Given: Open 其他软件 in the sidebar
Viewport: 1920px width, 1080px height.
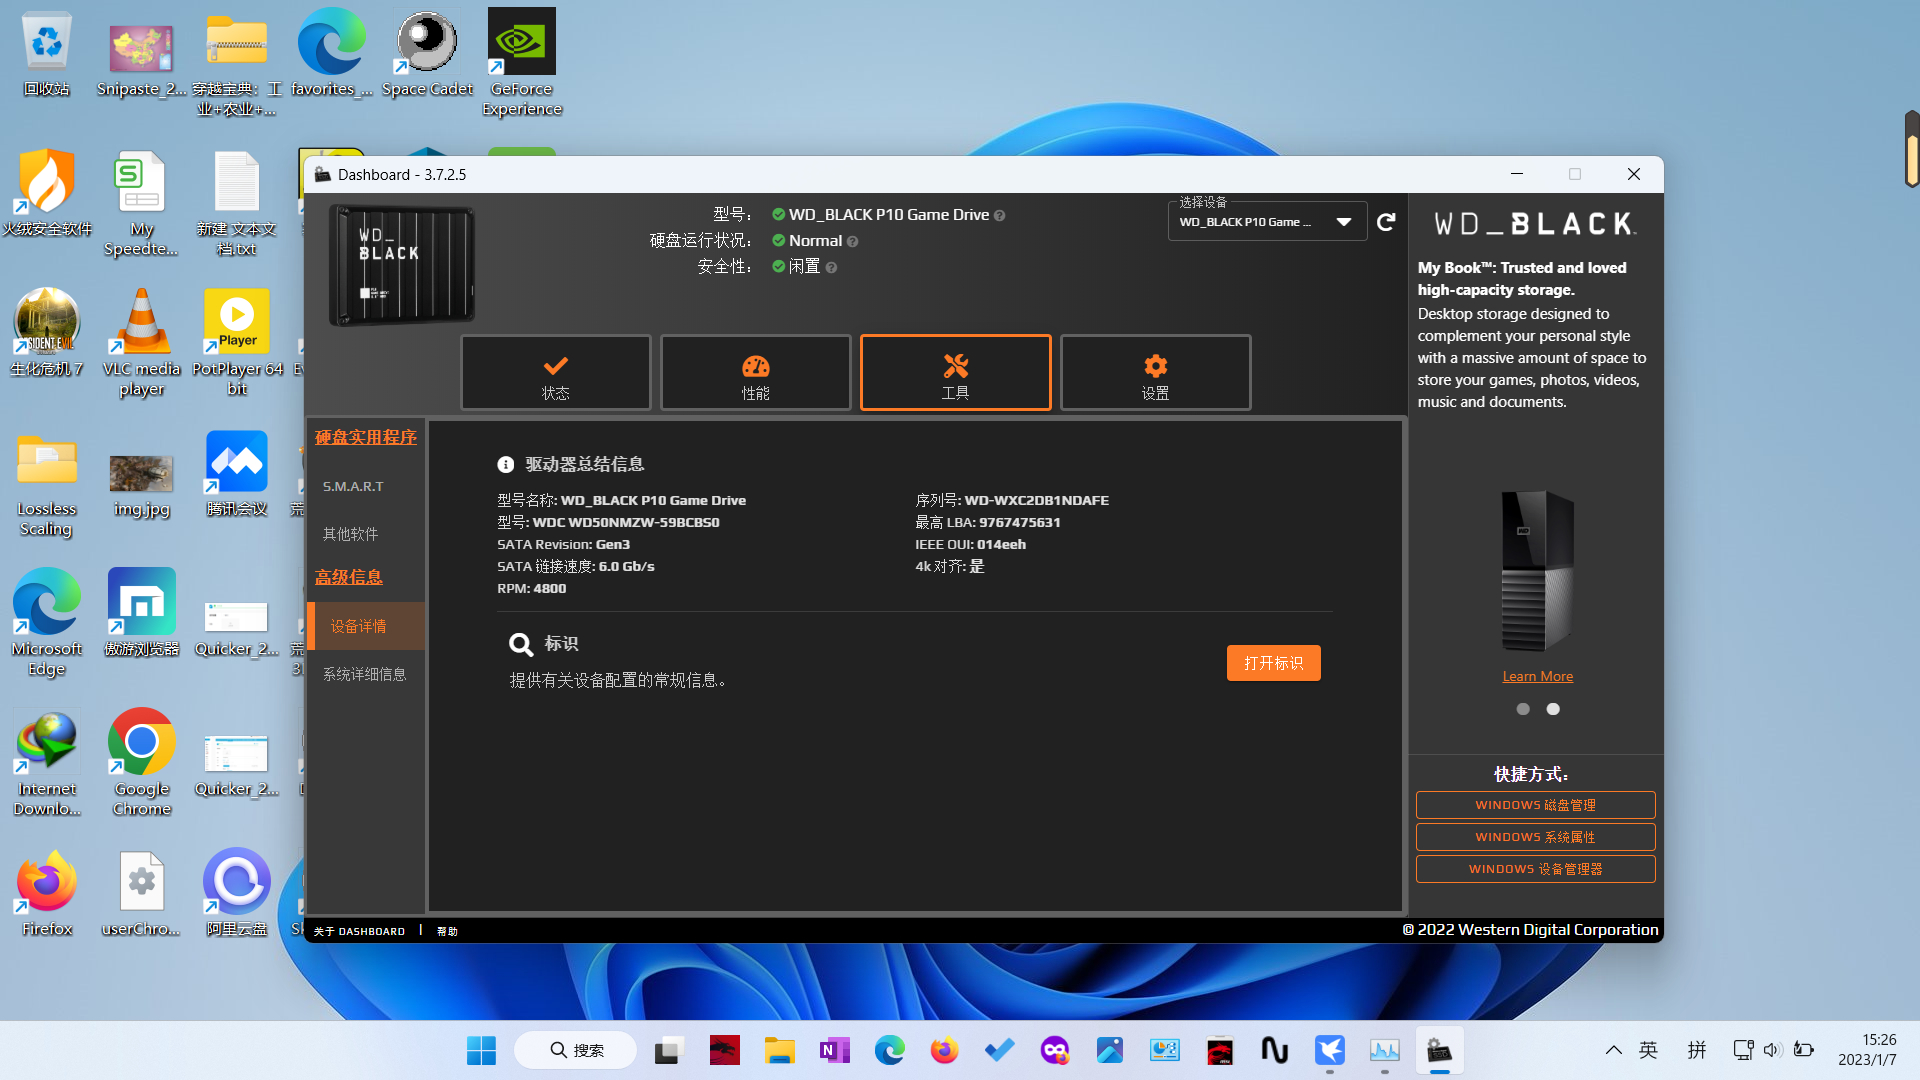Looking at the screenshot, I should tap(350, 534).
